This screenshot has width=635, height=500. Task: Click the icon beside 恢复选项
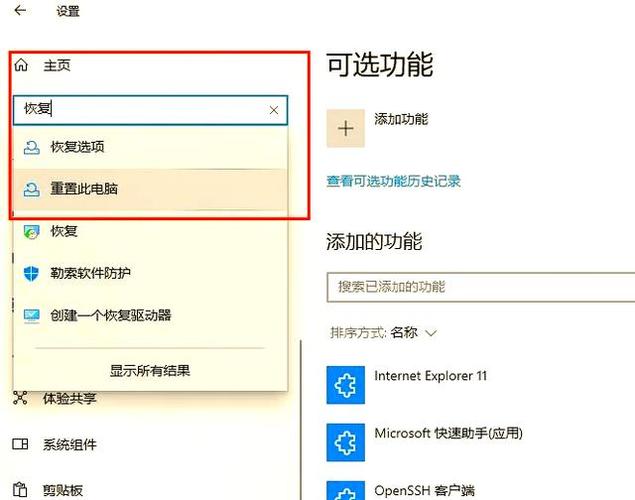click(x=32, y=147)
